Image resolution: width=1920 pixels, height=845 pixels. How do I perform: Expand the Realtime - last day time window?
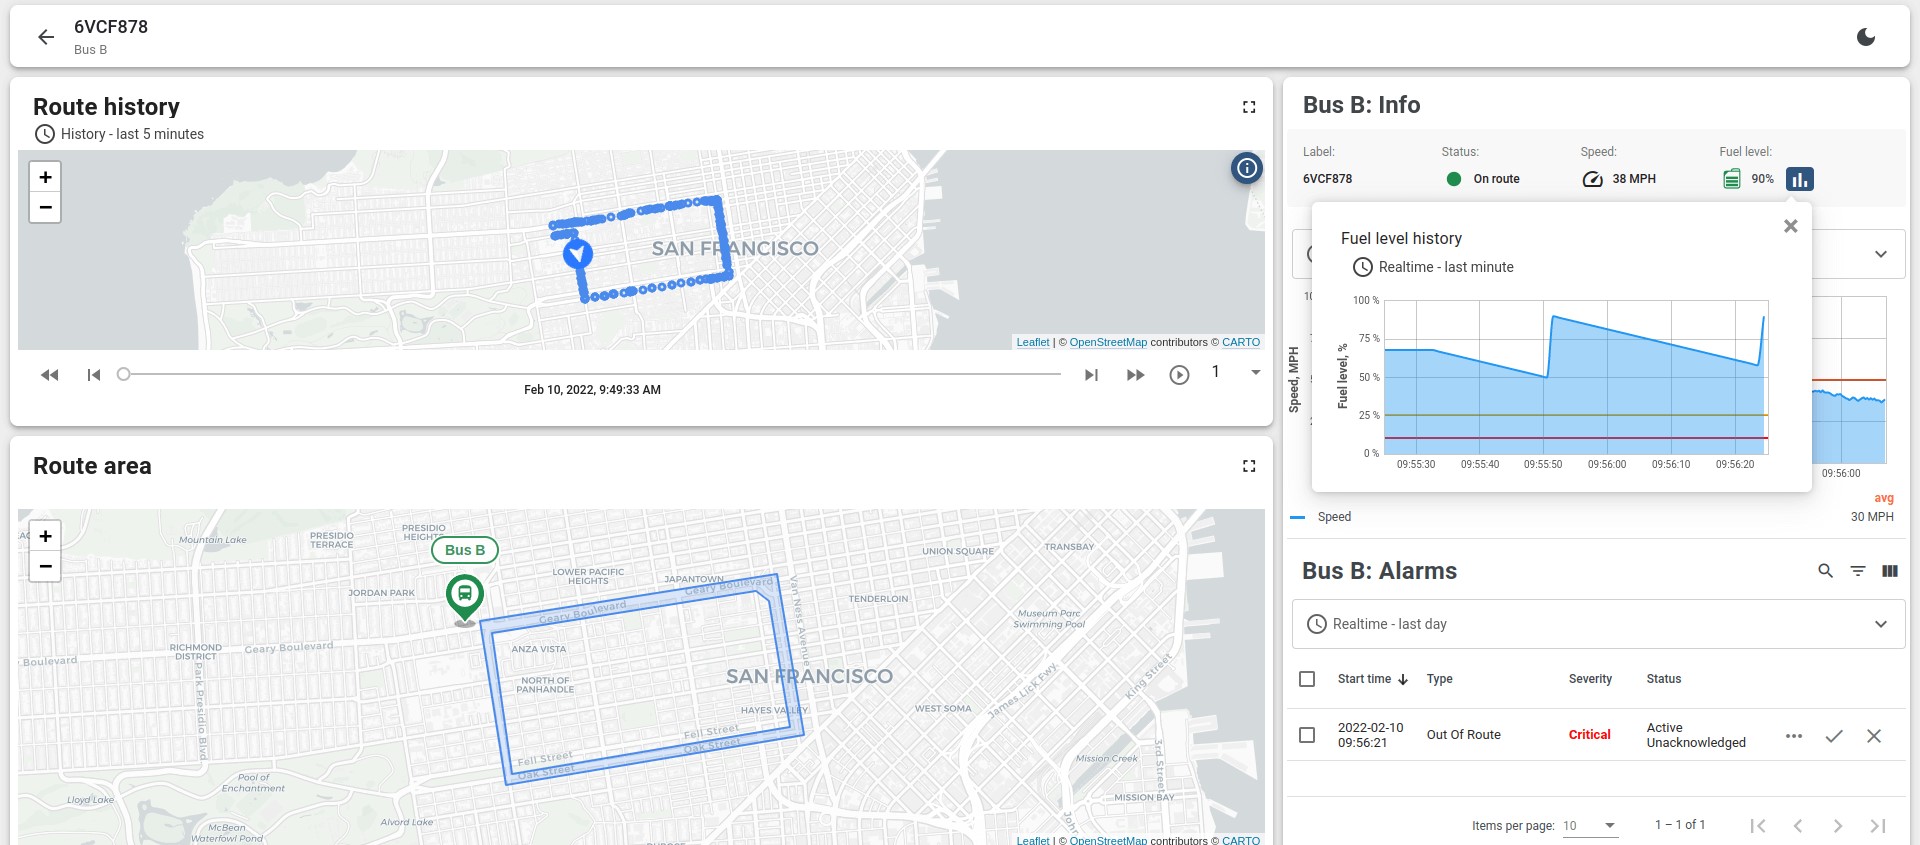point(1880,624)
